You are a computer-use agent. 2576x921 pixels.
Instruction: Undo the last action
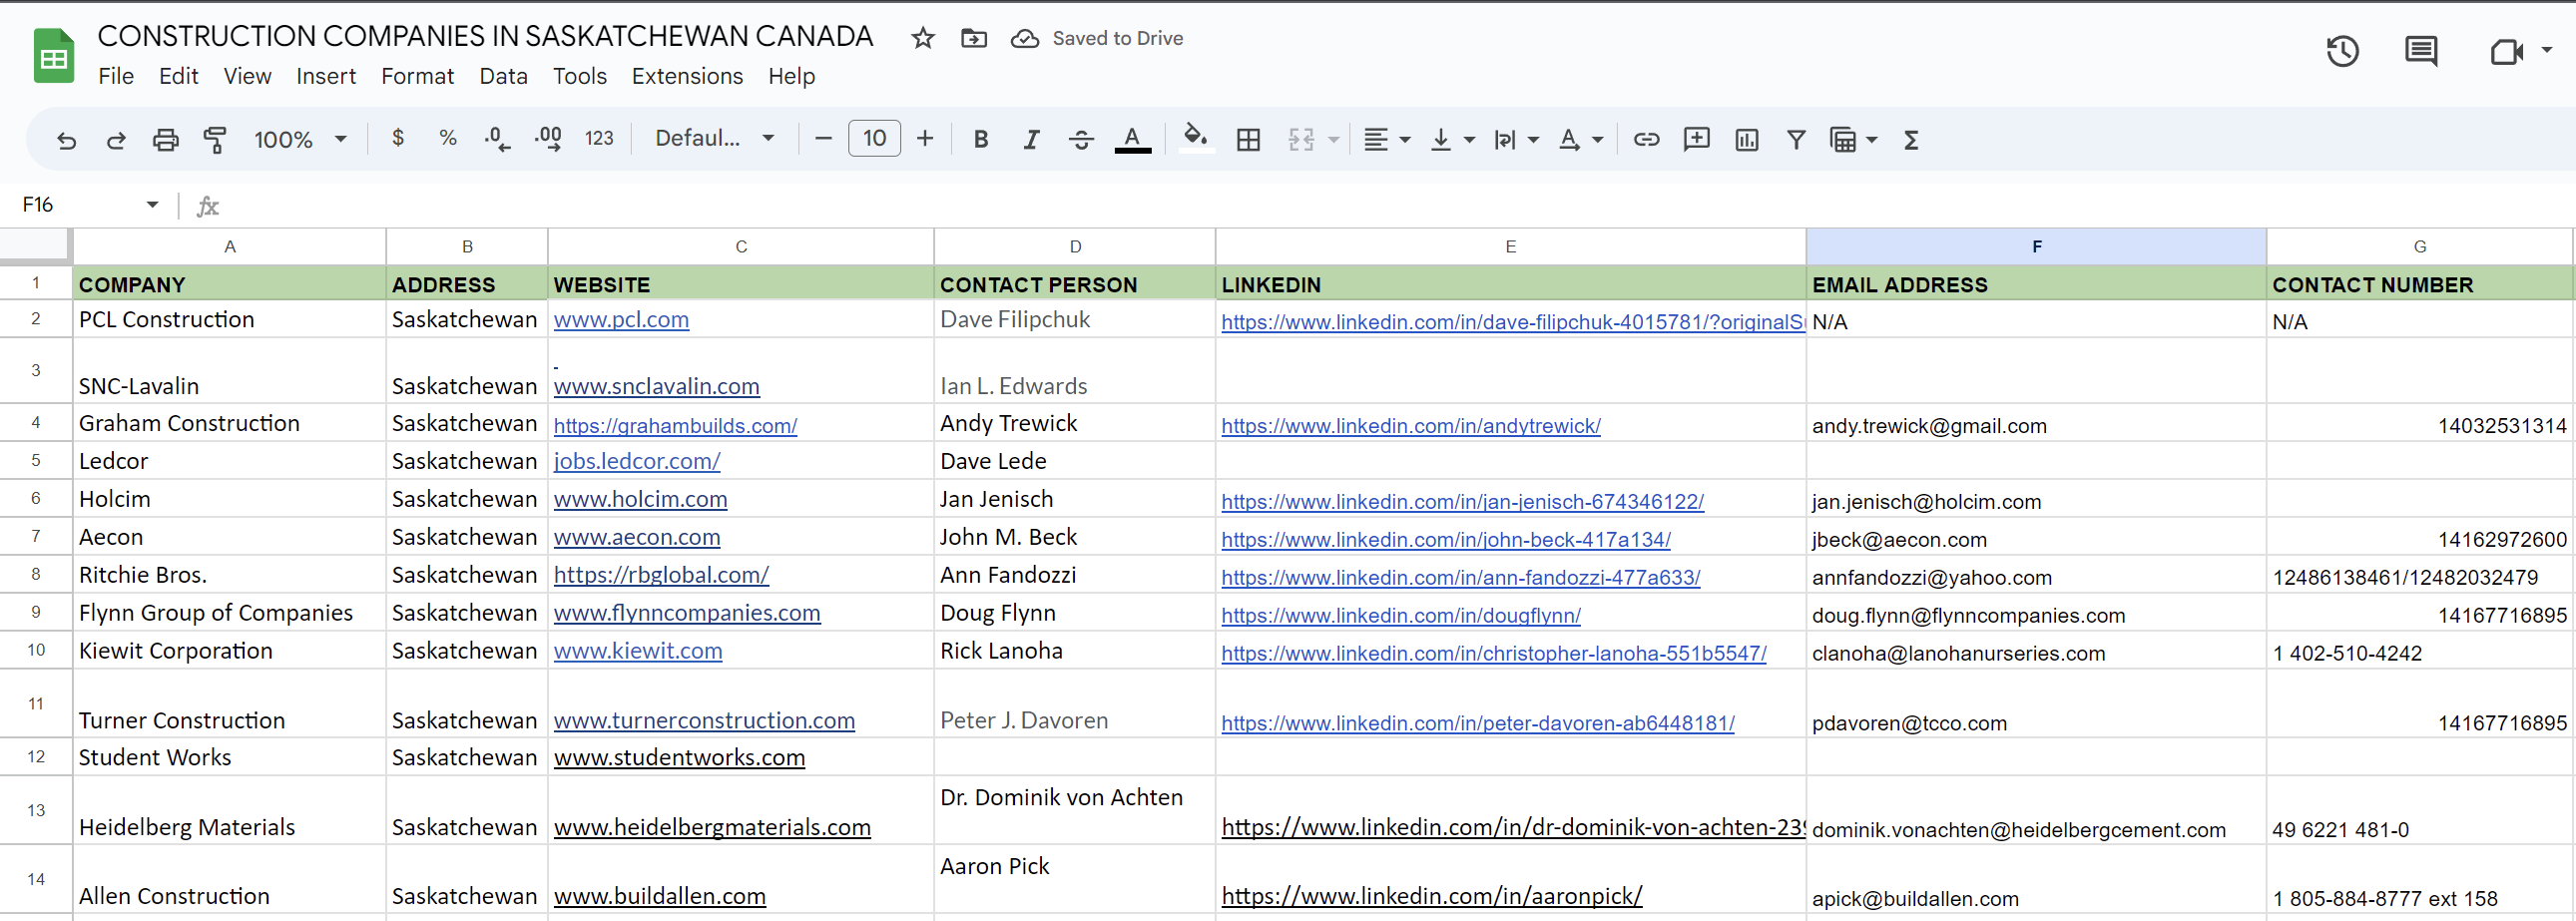coord(66,140)
